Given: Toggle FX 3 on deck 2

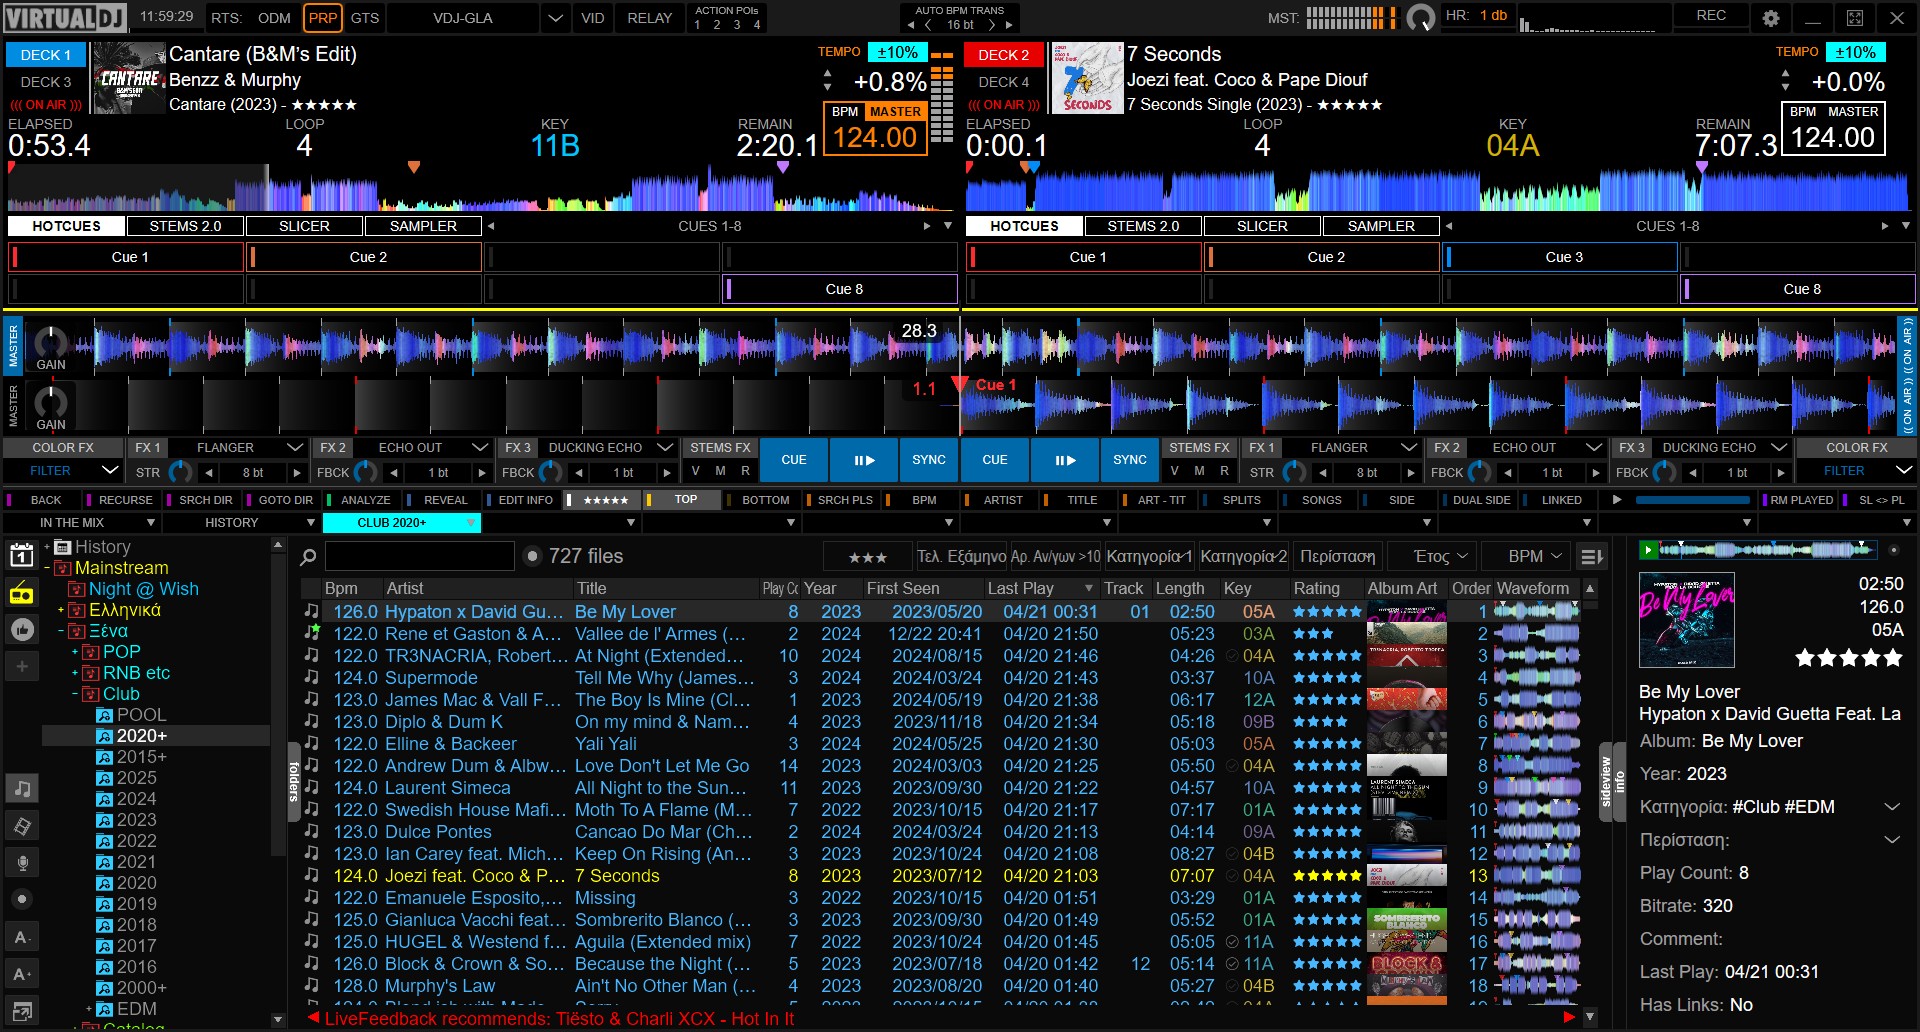Looking at the screenshot, I should click(1631, 447).
